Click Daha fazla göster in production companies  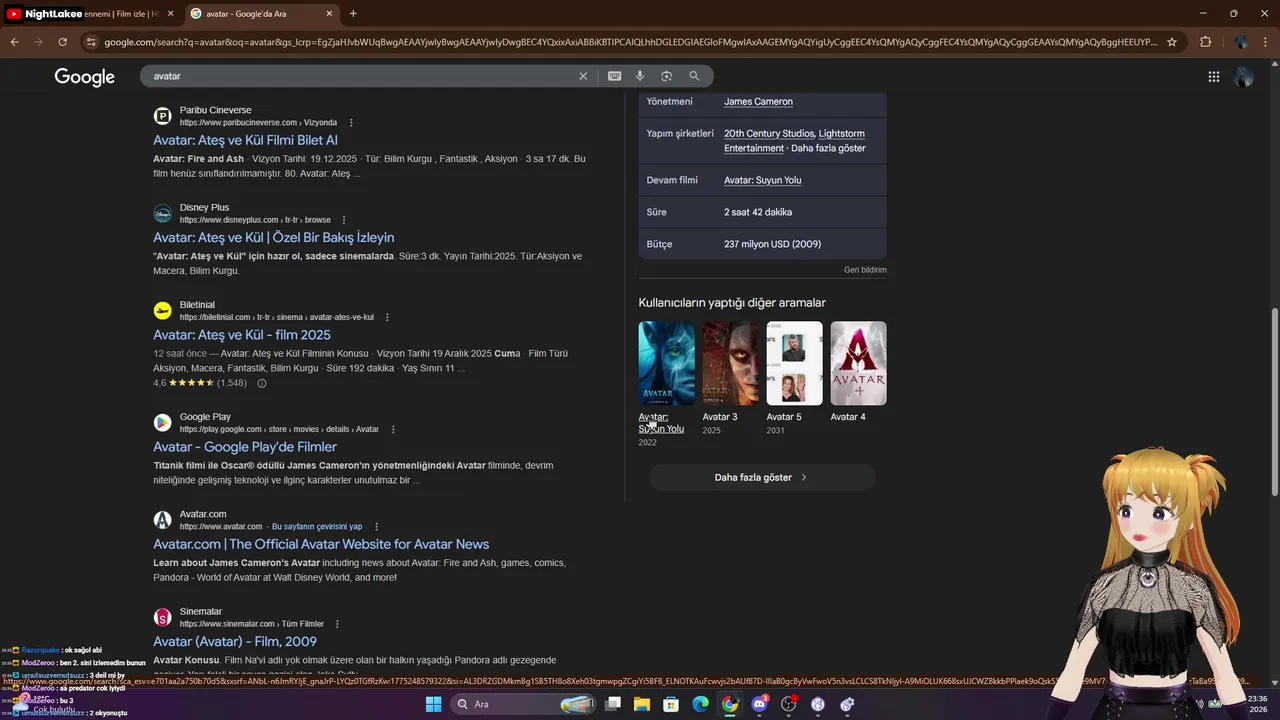[x=828, y=148]
